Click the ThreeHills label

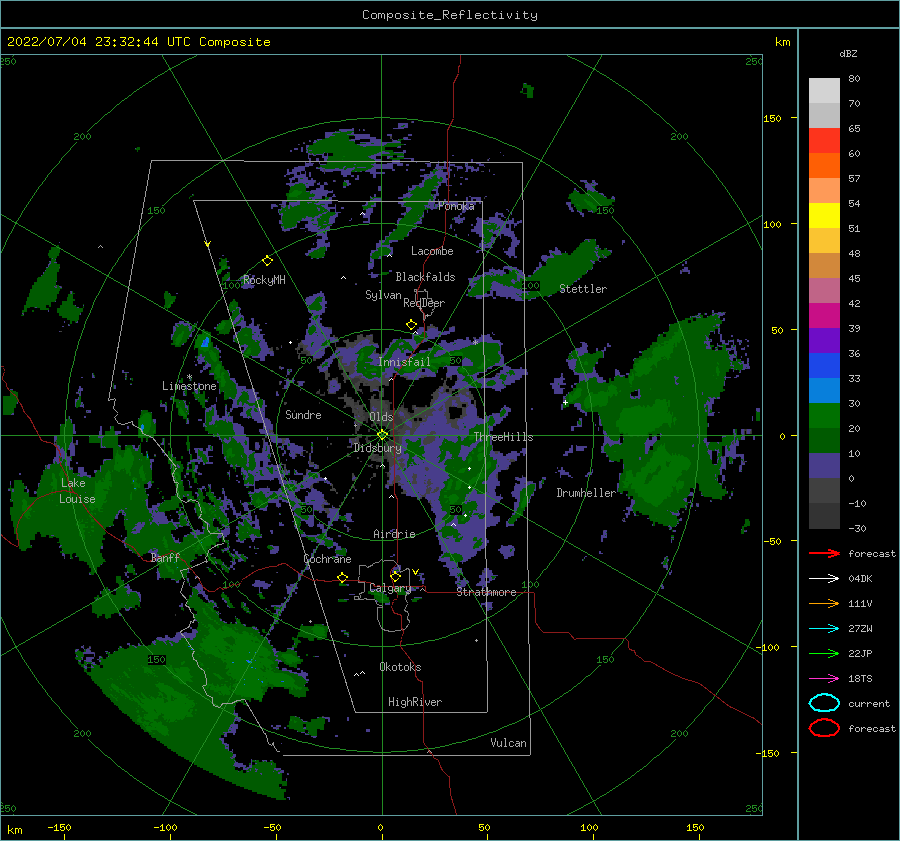[x=503, y=437]
